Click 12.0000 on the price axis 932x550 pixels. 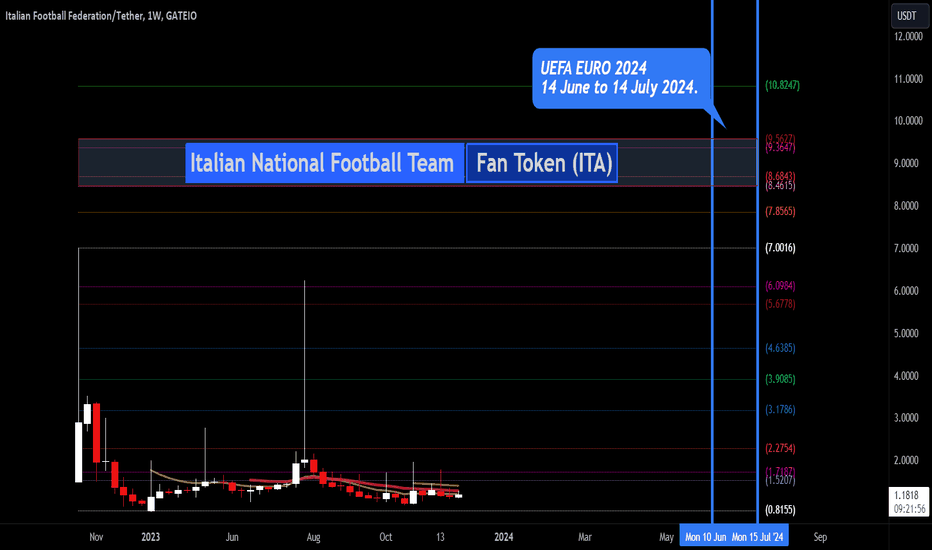[x=908, y=36]
